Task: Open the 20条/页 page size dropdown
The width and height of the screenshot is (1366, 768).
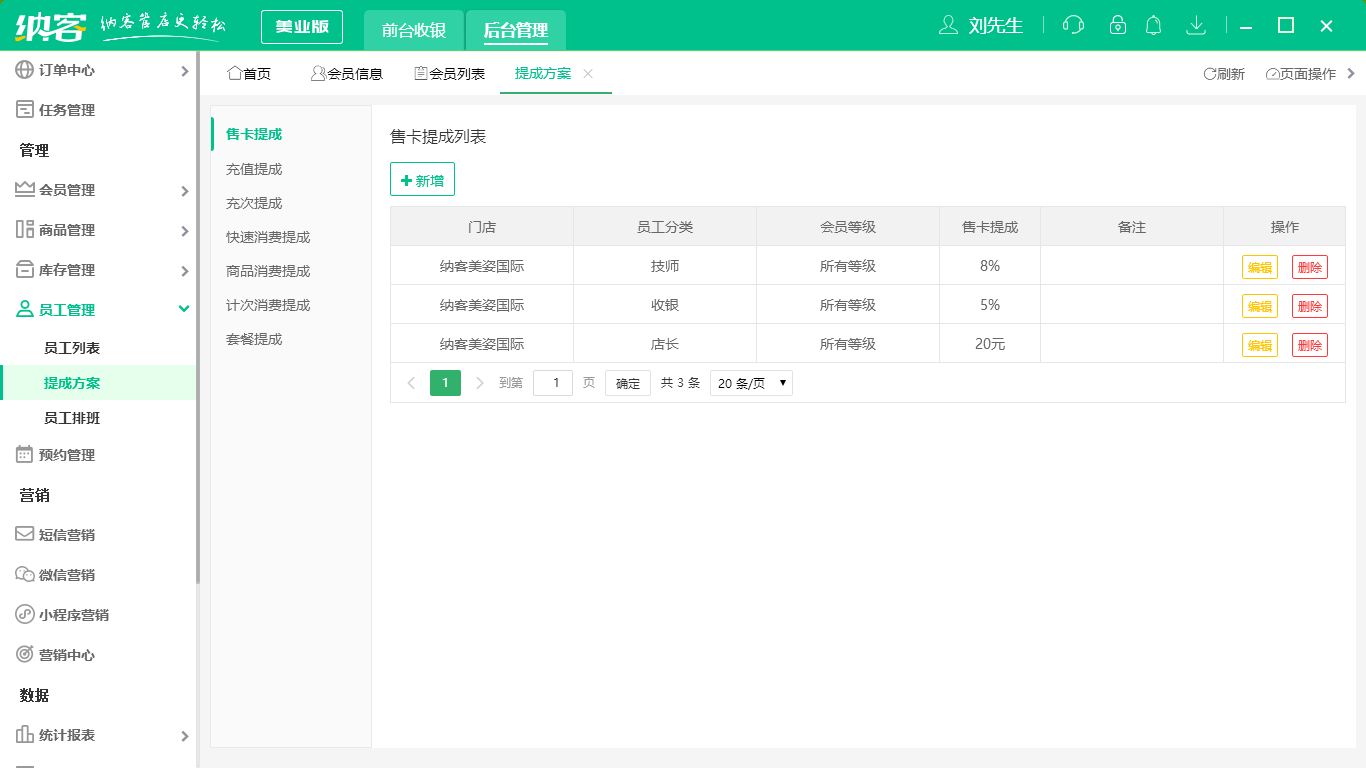Action: (x=750, y=382)
